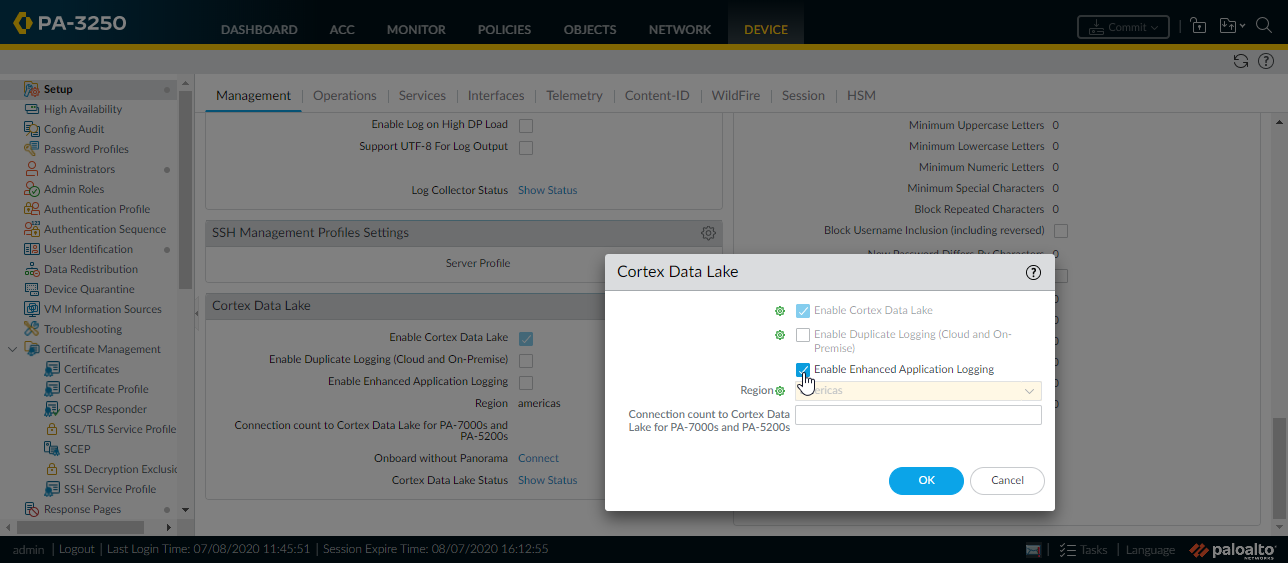Click the Connection count input field

click(x=918, y=415)
